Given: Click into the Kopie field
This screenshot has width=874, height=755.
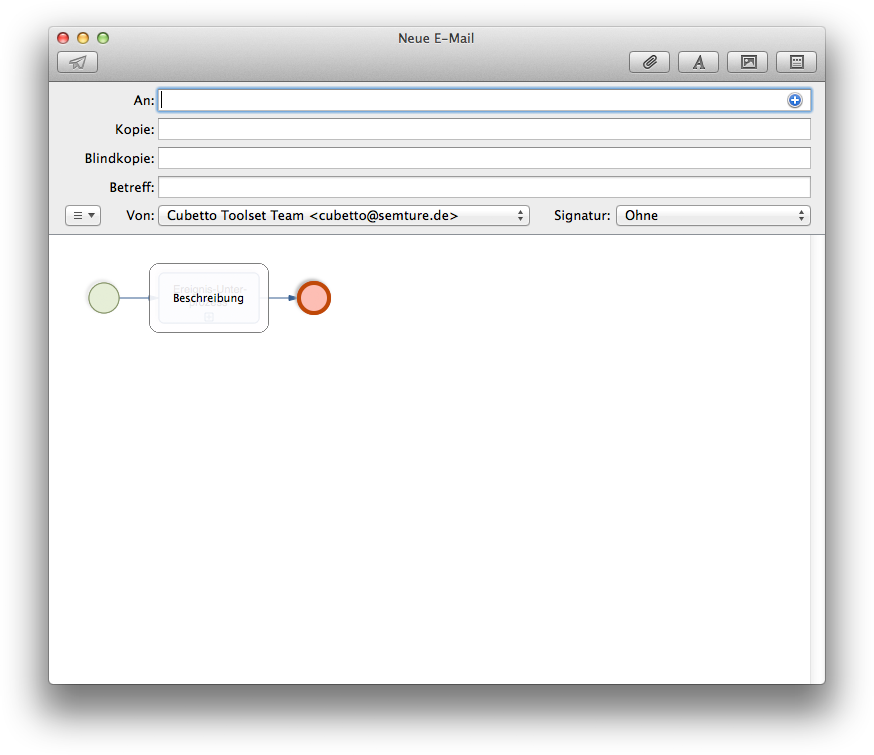Looking at the screenshot, I should (484, 129).
